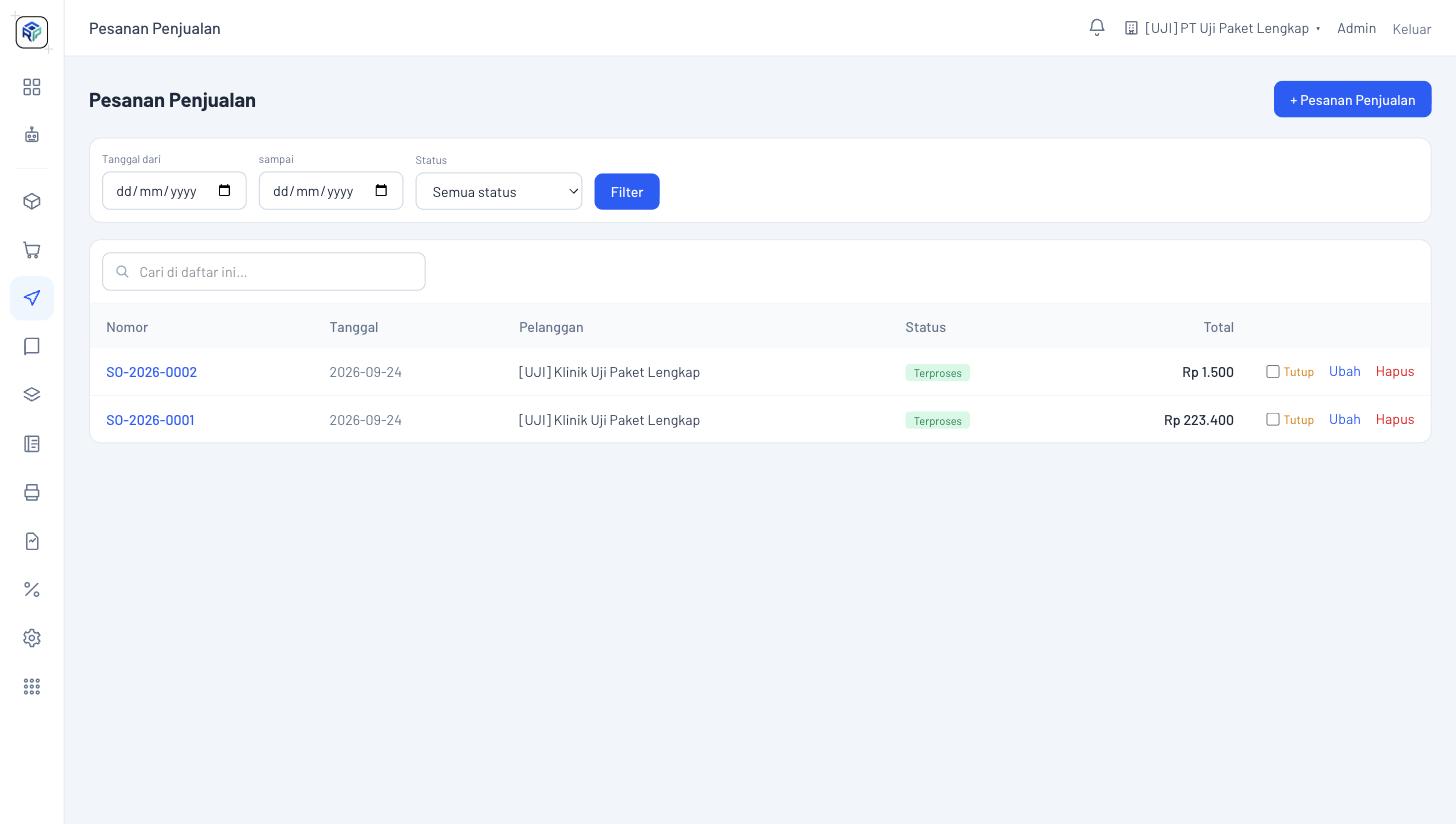Click Hapus for SO-2026-0001
The width and height of the screenshot is (1456, 824).
pos(1395,419)
